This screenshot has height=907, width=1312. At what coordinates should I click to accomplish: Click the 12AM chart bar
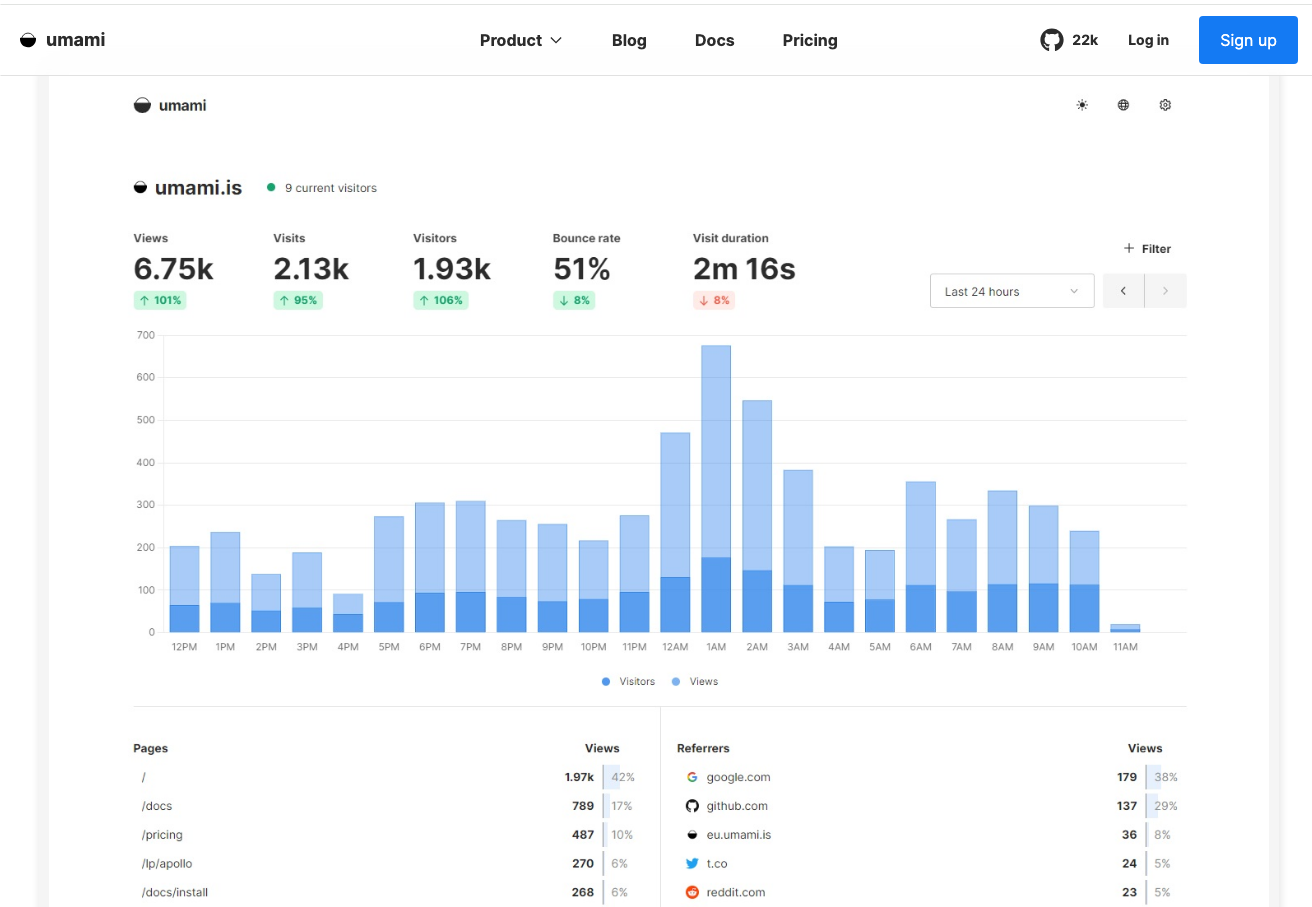click(x=675, y=532)
